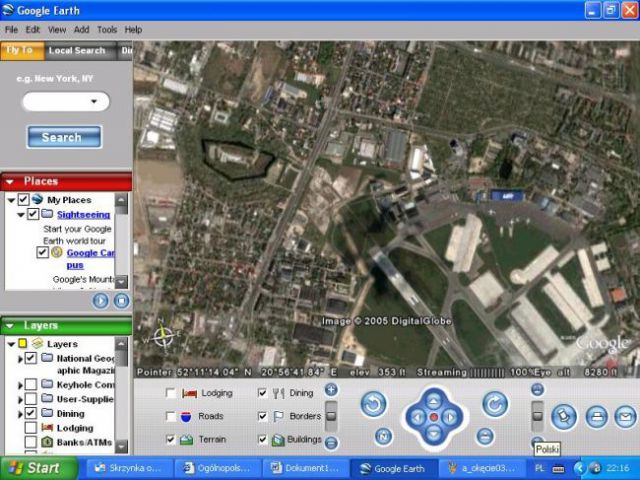Stop the tour in Places panel
The height and width of the screenshot is (480, 640).
click(121, 301)
